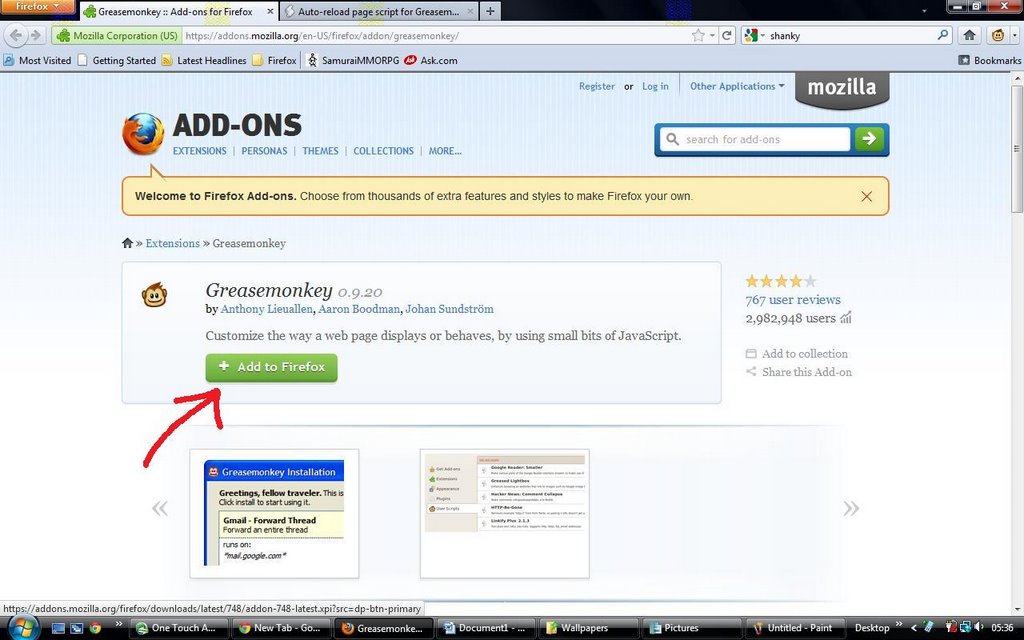Click the Log in link
Image resolution: width=1024 pixels, height=640 pixels.
click(655, 86)
